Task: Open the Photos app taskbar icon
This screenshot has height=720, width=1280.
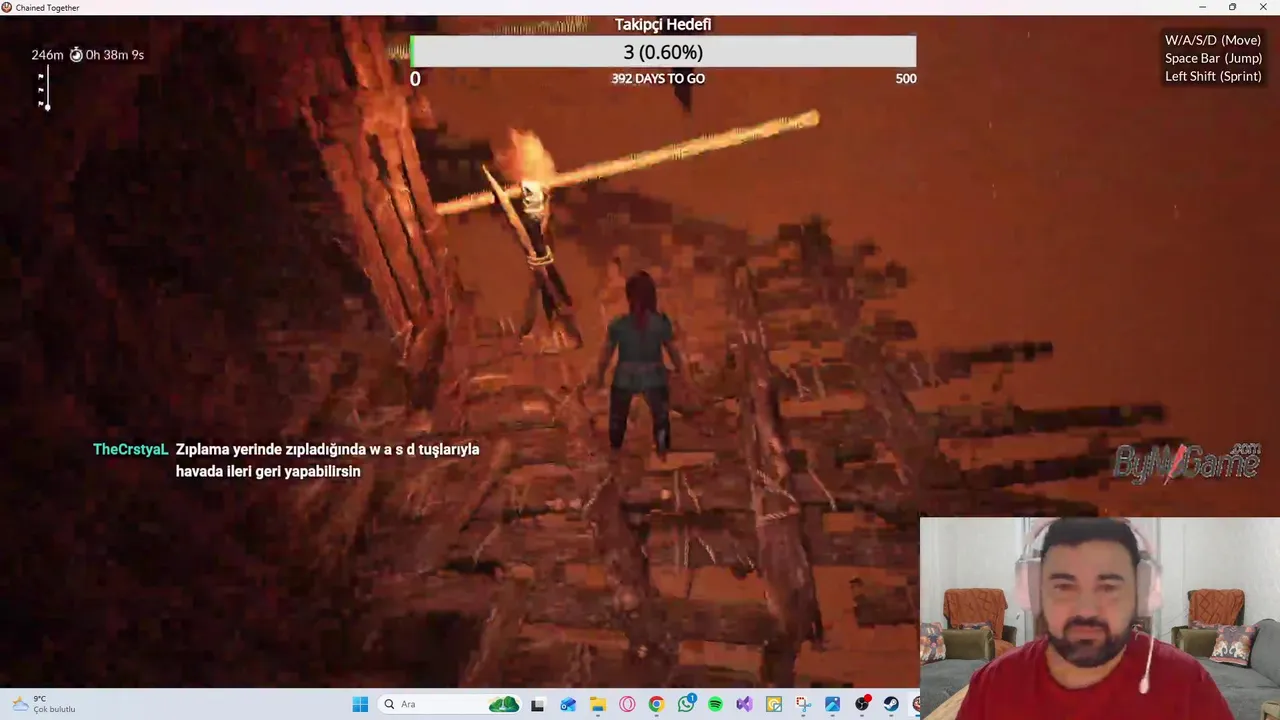Action: 832,704
